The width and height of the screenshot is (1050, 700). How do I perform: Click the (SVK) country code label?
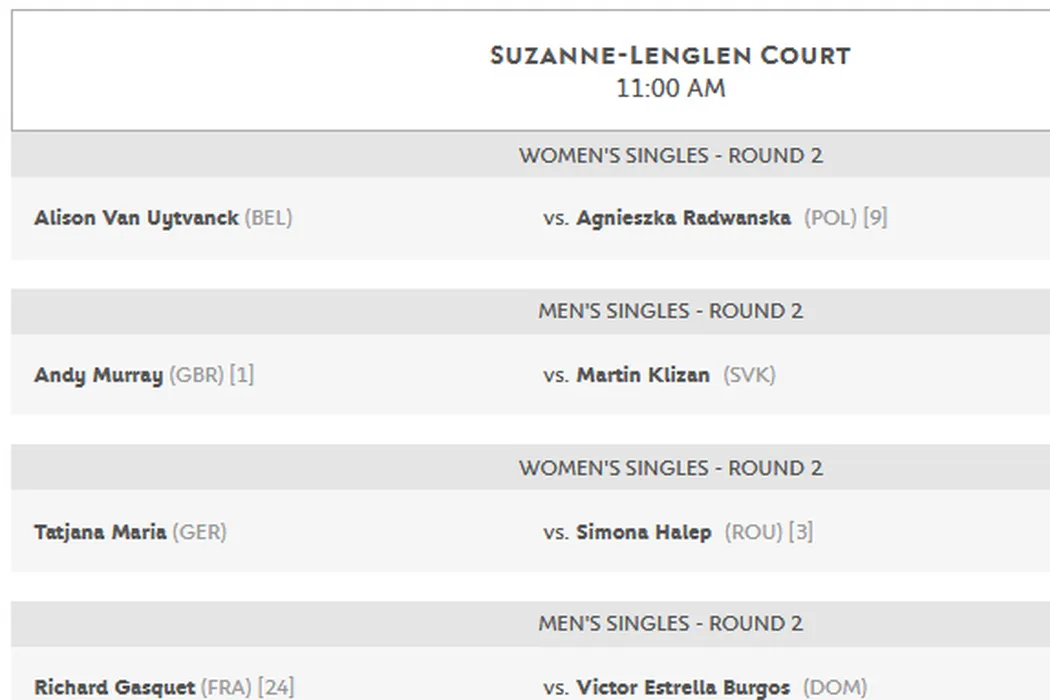tap(749, 375)
